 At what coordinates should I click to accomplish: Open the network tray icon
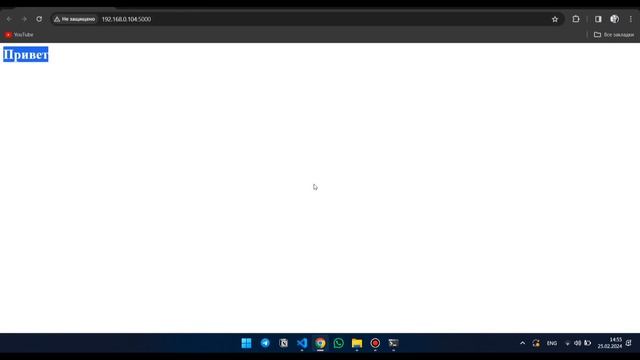click(567, 343)
